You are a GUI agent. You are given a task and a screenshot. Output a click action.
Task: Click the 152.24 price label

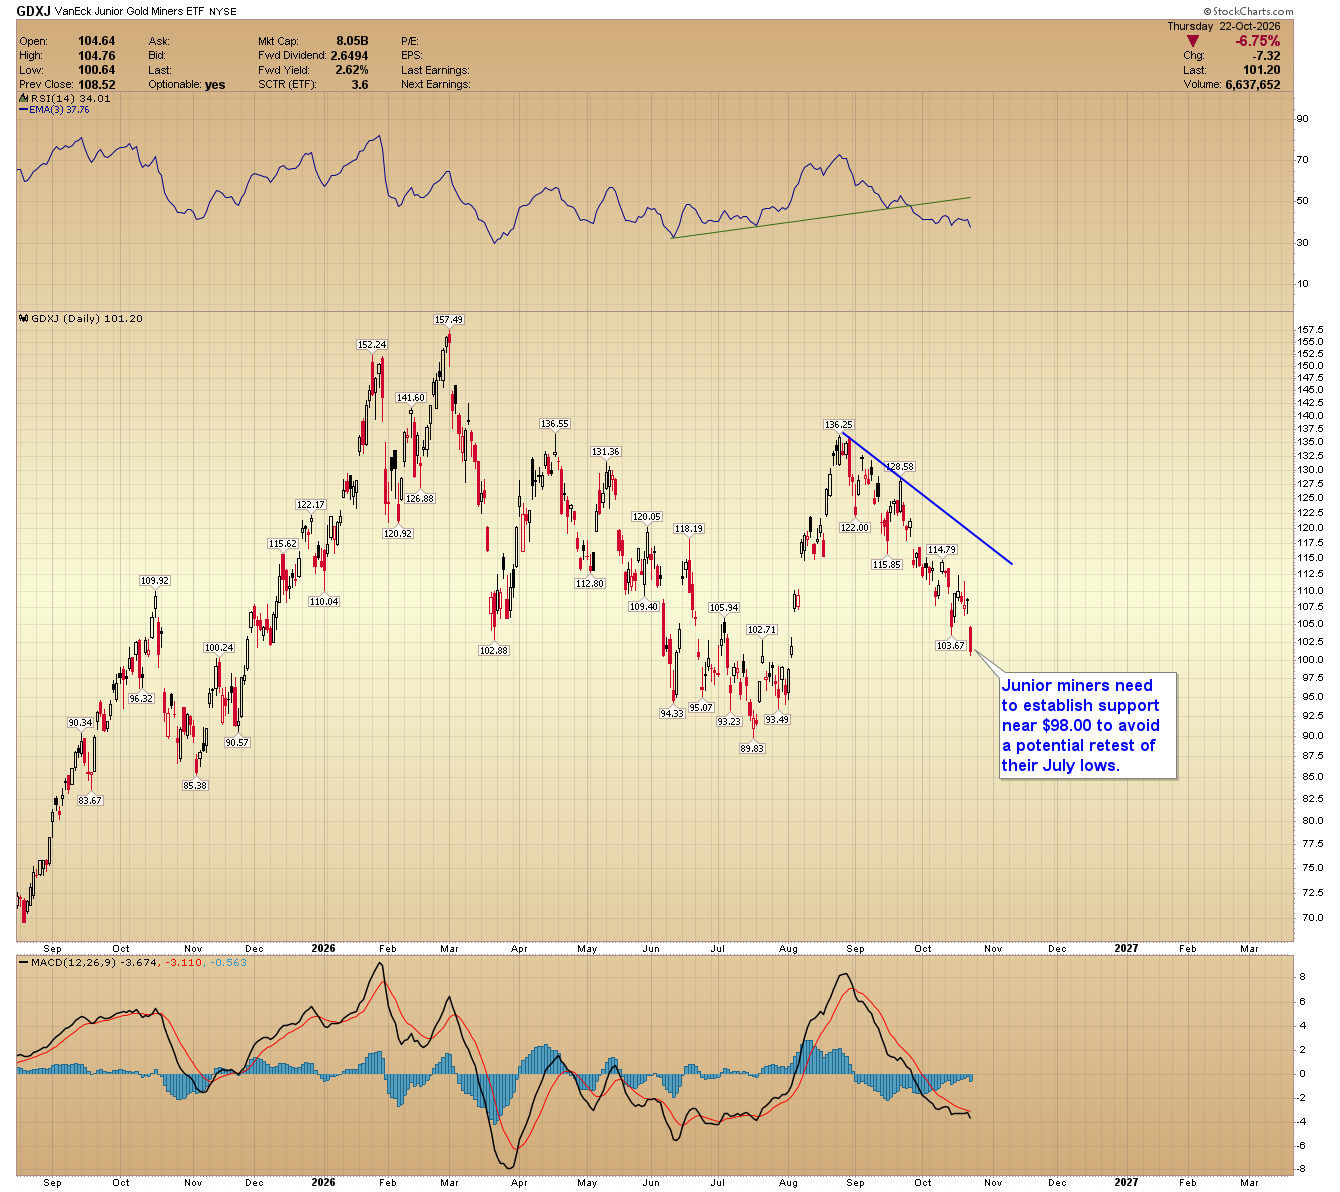372,345
